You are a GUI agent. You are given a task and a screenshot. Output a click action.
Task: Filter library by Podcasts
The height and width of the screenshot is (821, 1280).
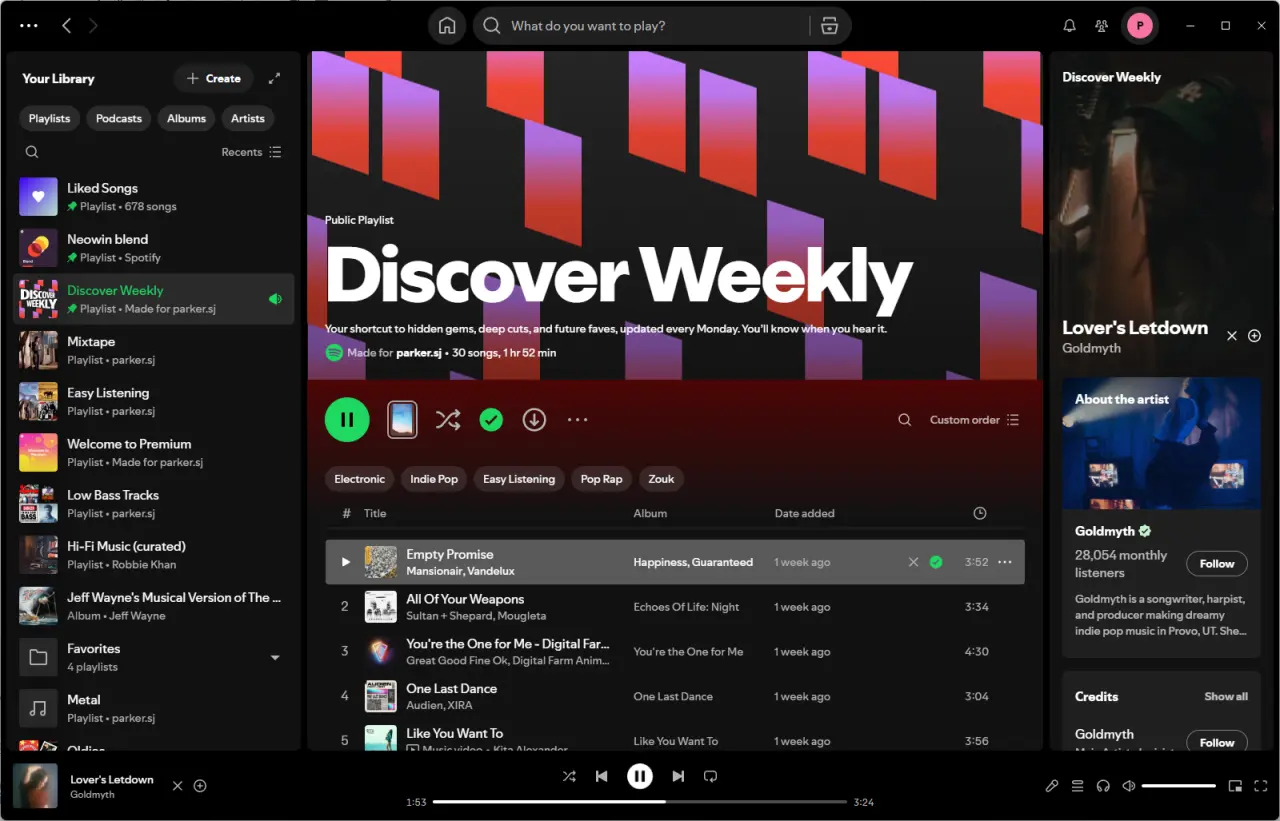(x=119, y=118)
